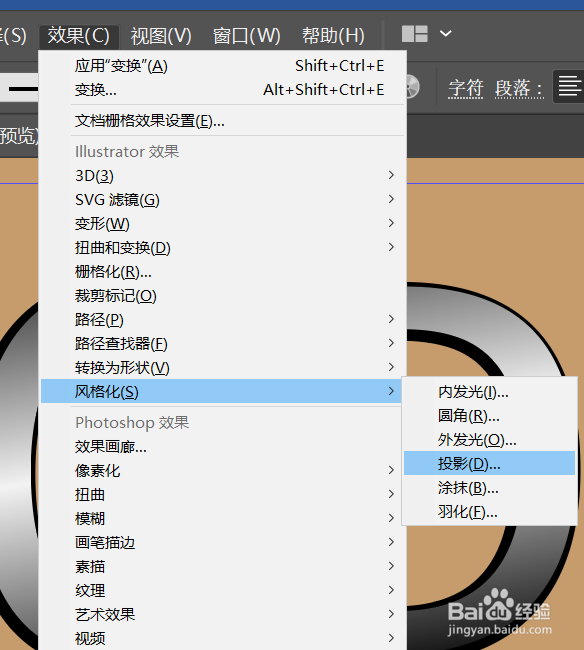Open the 窗口(W) menu
584x650 pixels.
click(x=247, y=36)
